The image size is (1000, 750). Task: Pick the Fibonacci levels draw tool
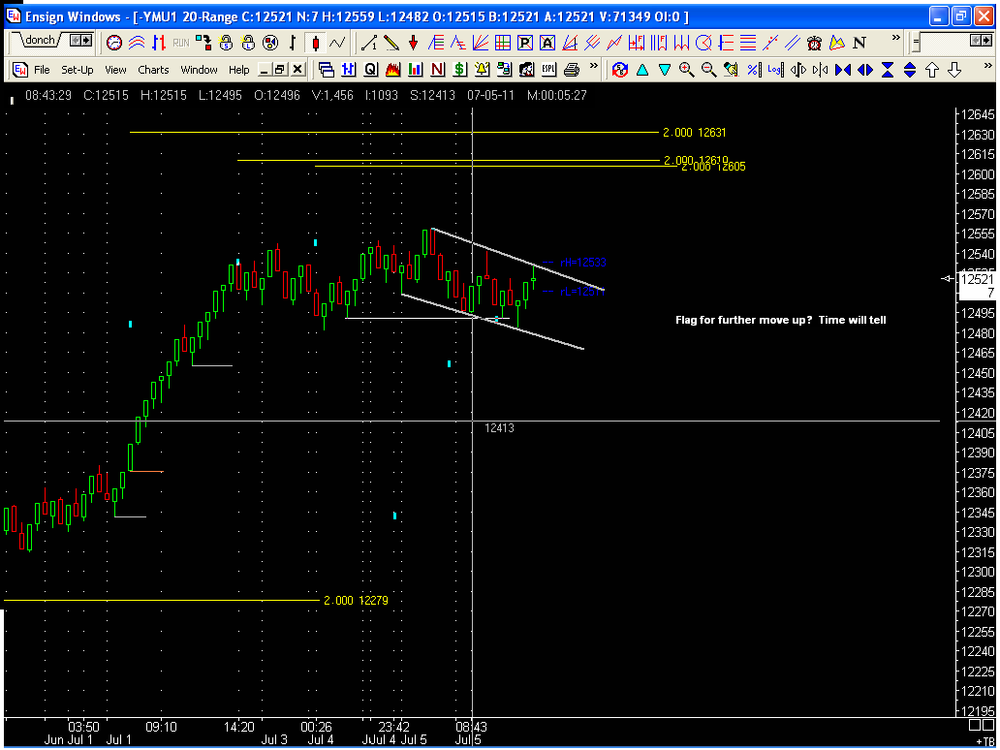tap(436, 43)
